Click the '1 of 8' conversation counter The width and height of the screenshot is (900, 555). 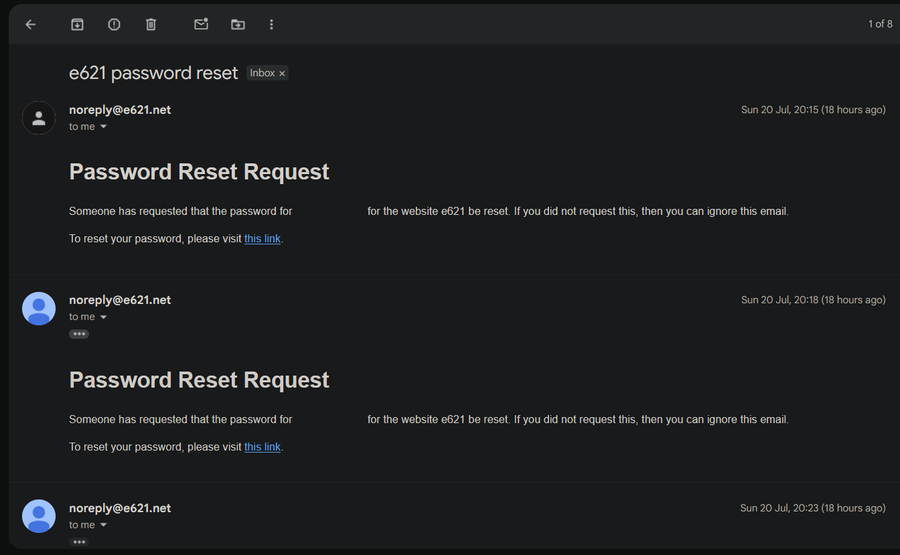[x=880, y=24]
